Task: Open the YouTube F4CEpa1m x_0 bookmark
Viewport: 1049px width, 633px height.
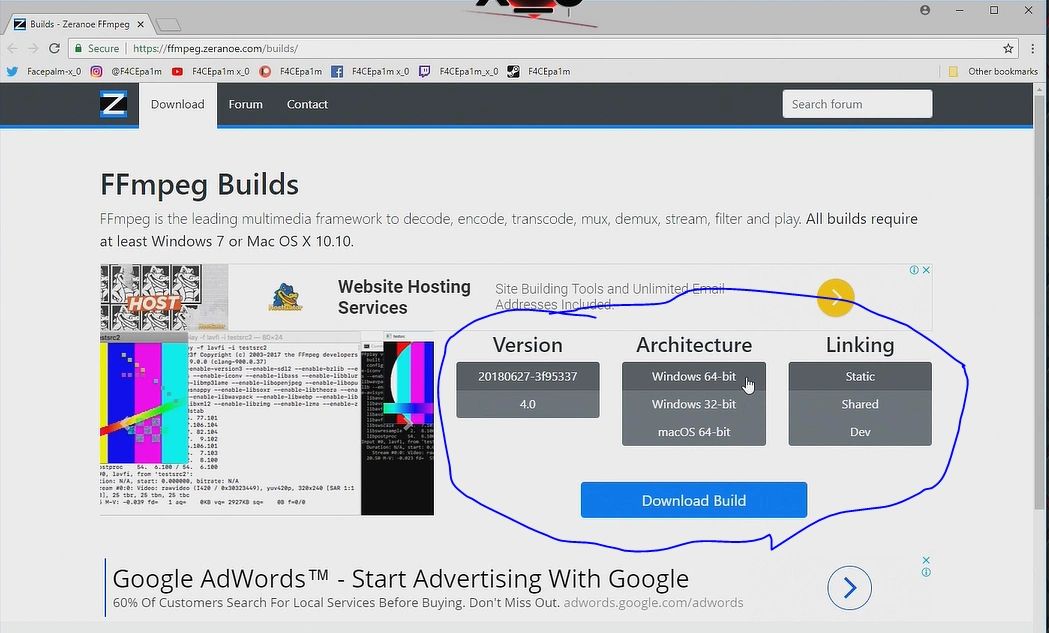Action: pyautogui.click(x=211, y=71)
